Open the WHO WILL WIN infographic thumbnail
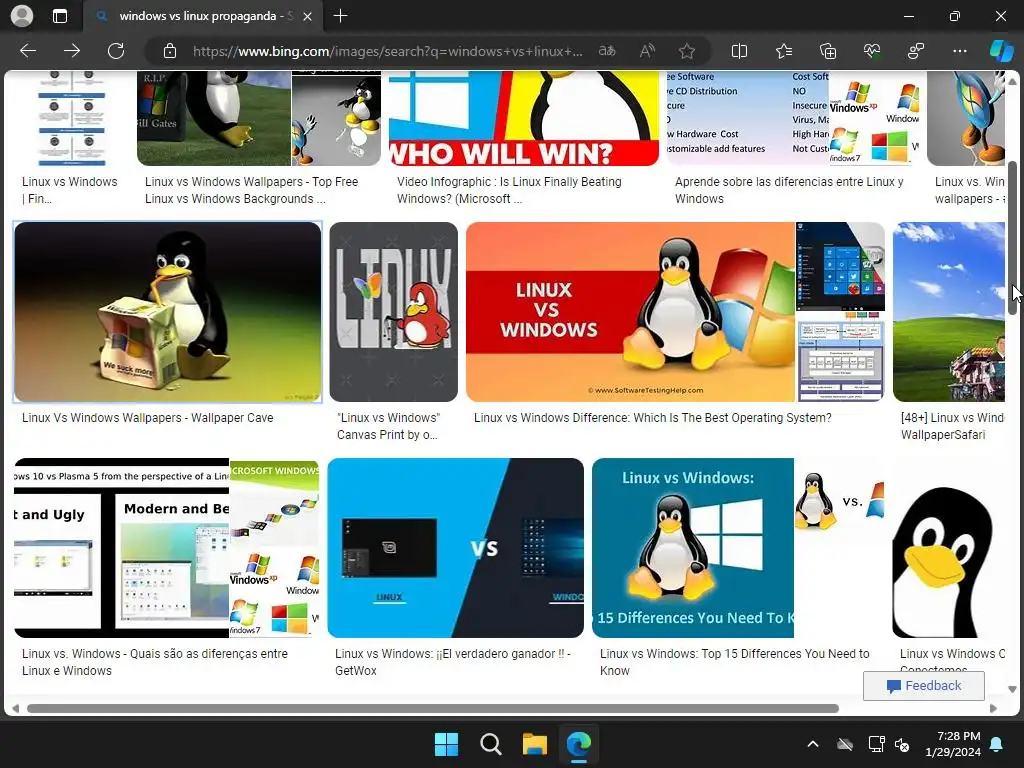 [x=524, y=118]
